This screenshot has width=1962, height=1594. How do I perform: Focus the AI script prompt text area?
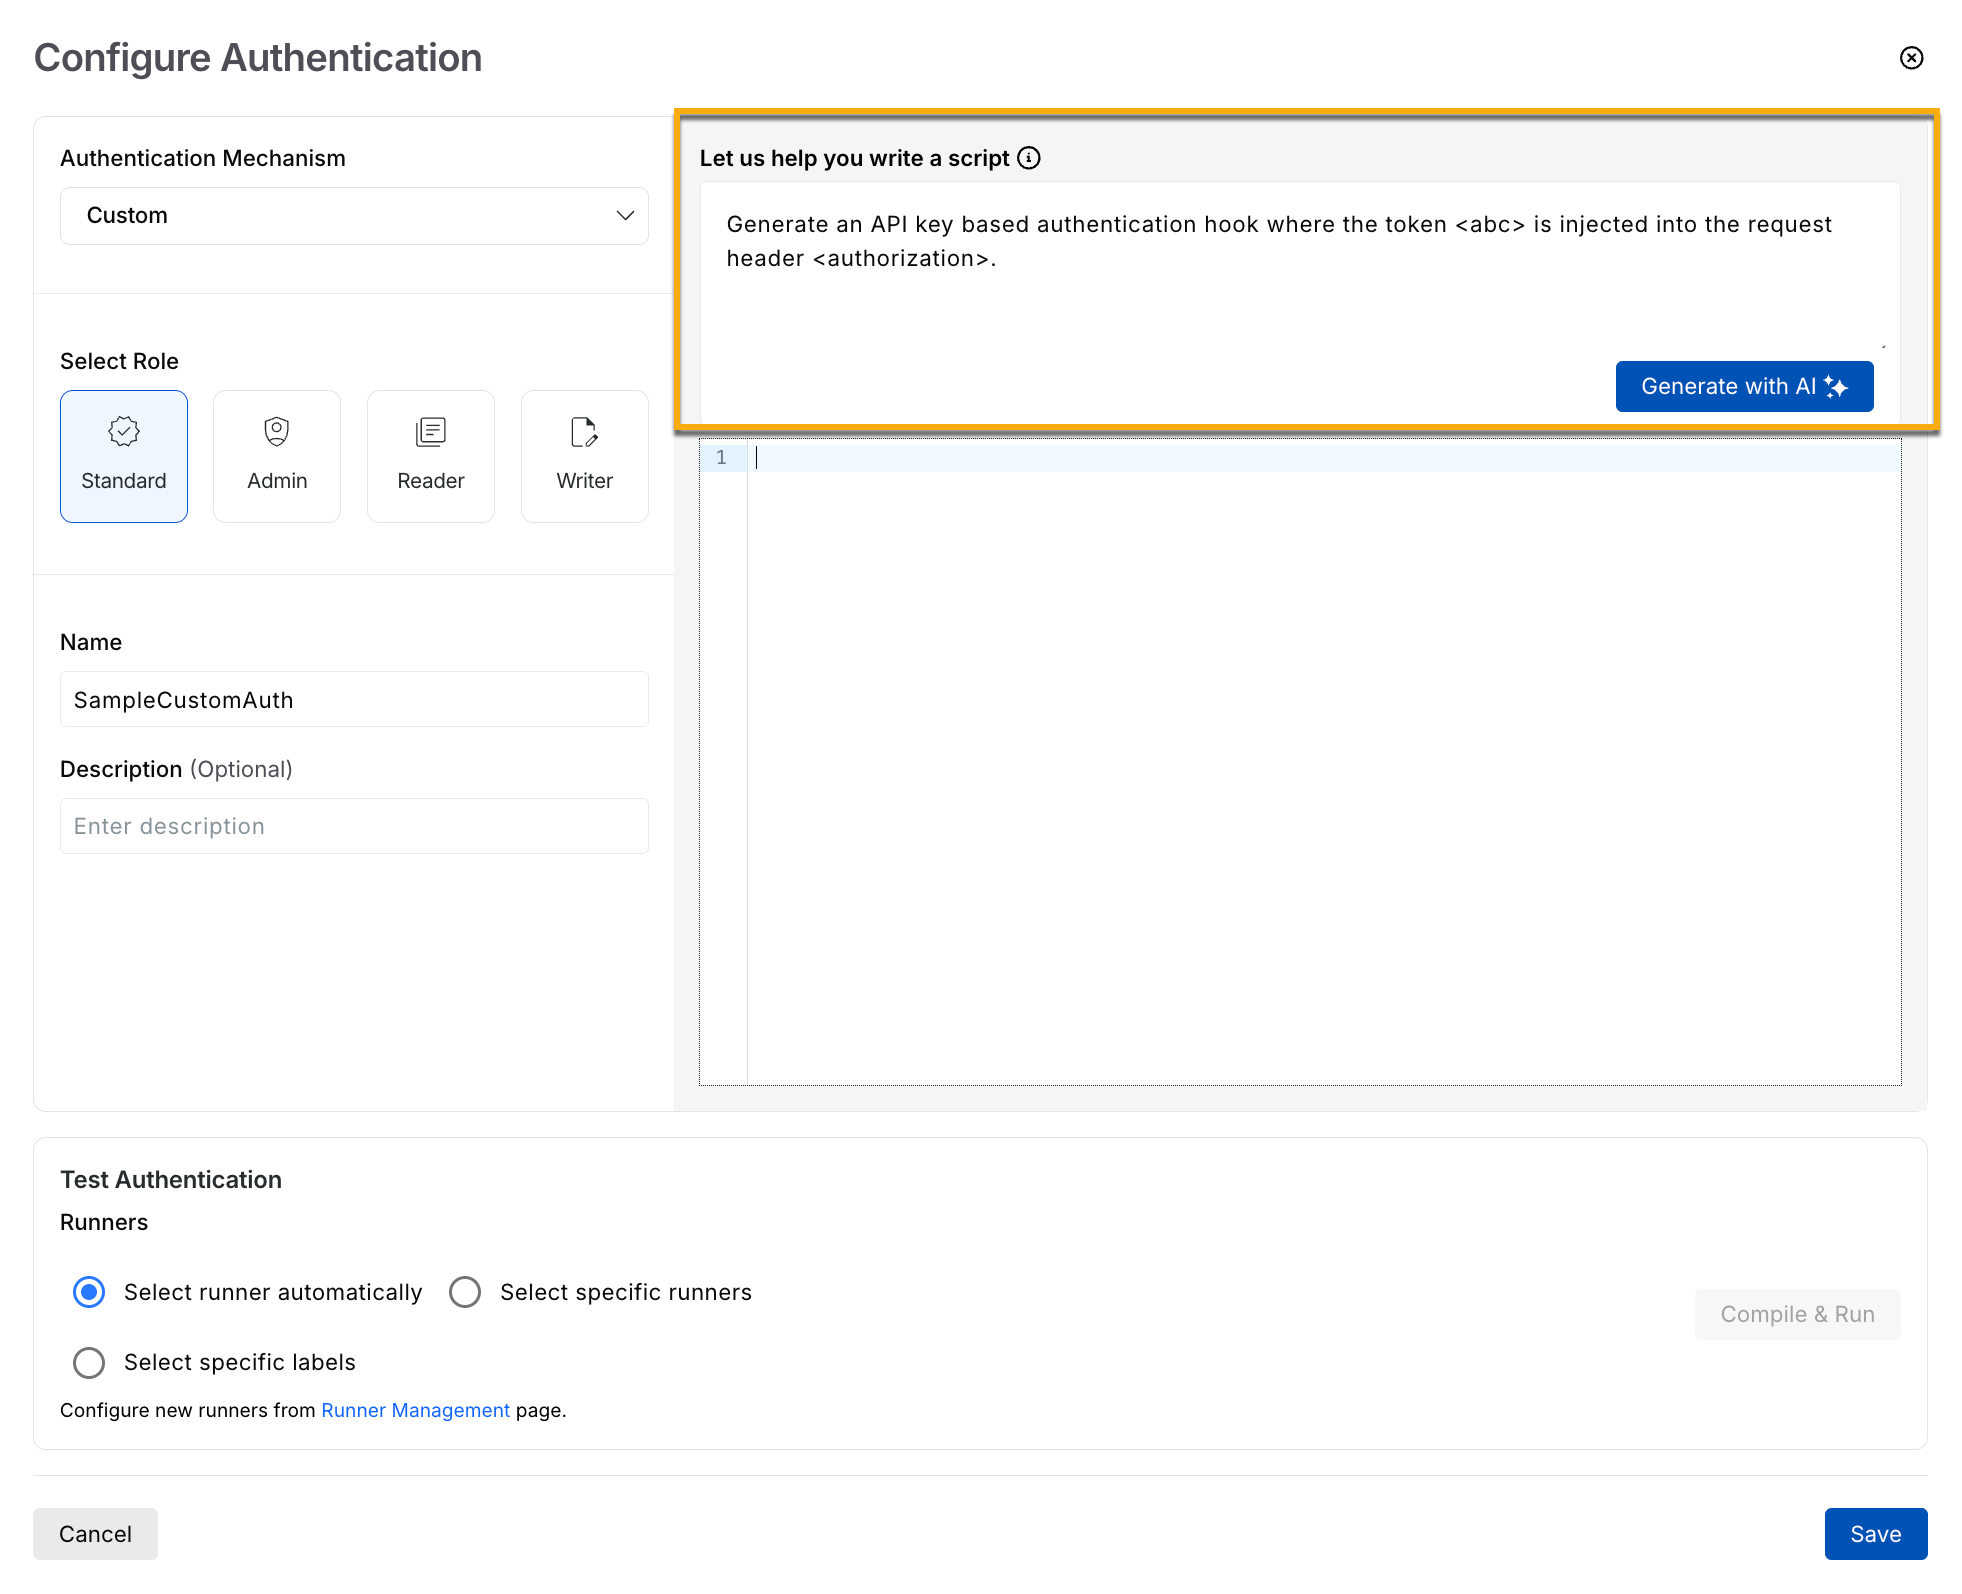(1300, 265)
